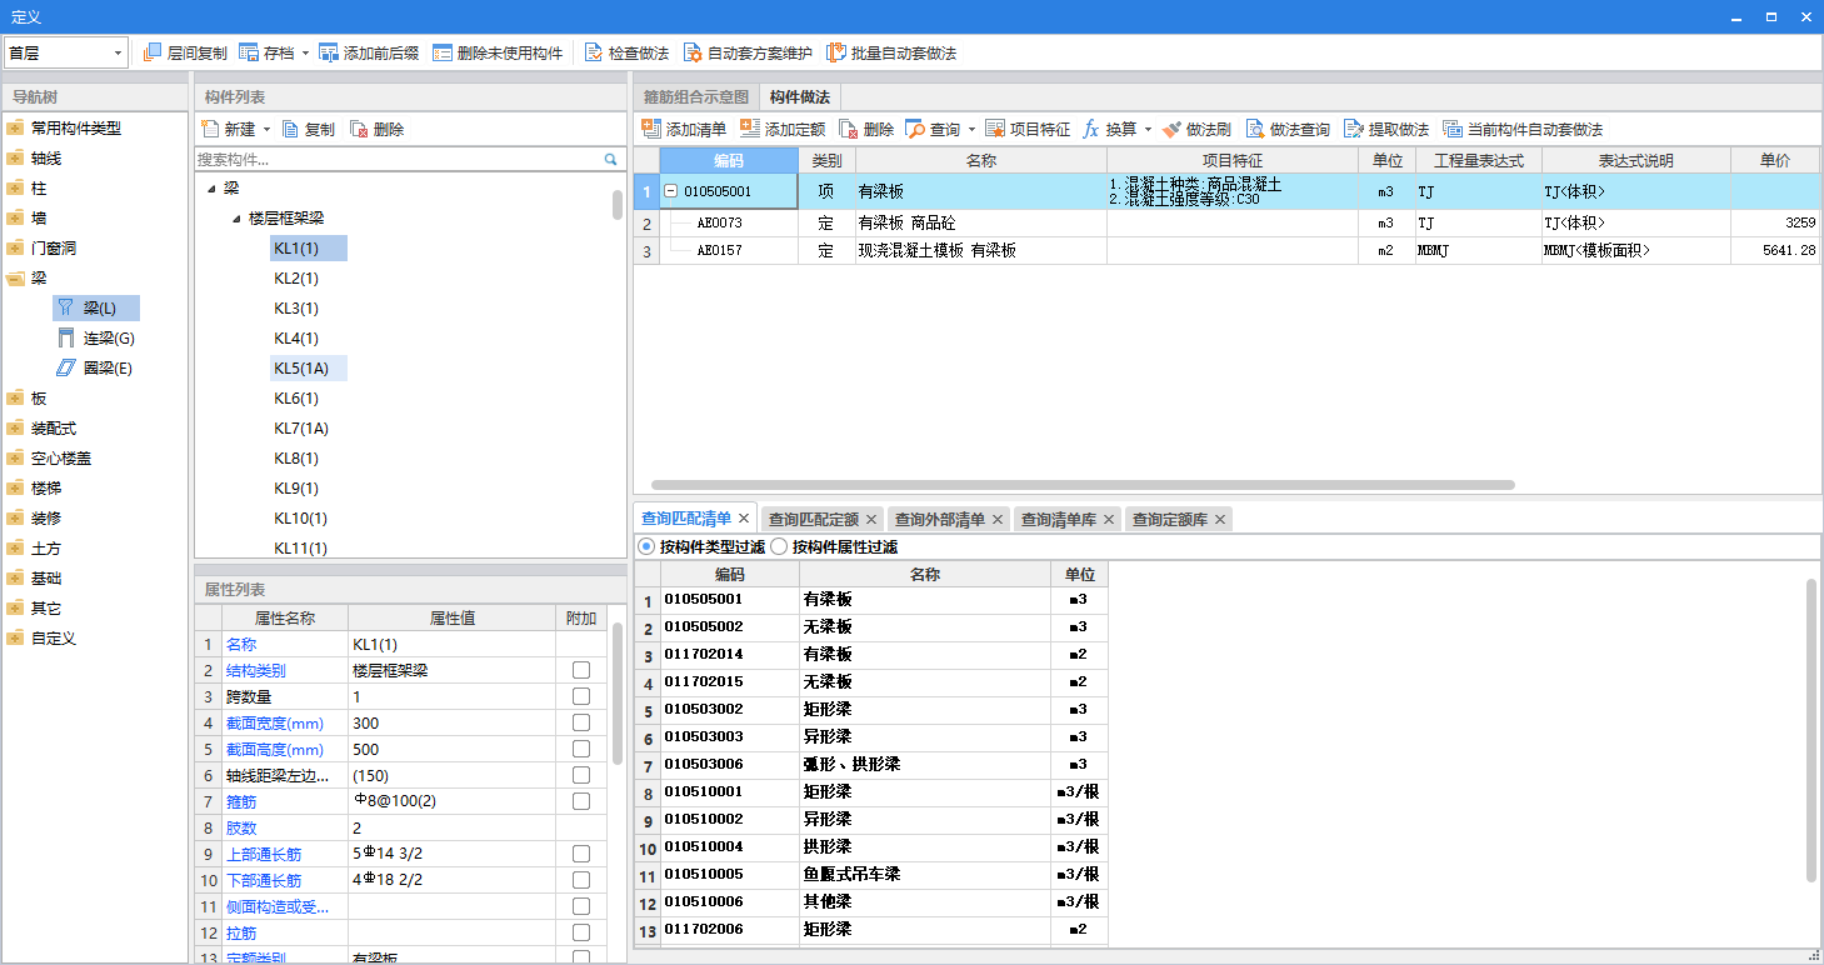Click the 当前构件自动套做法 icon

click(x=1452, y=129)
